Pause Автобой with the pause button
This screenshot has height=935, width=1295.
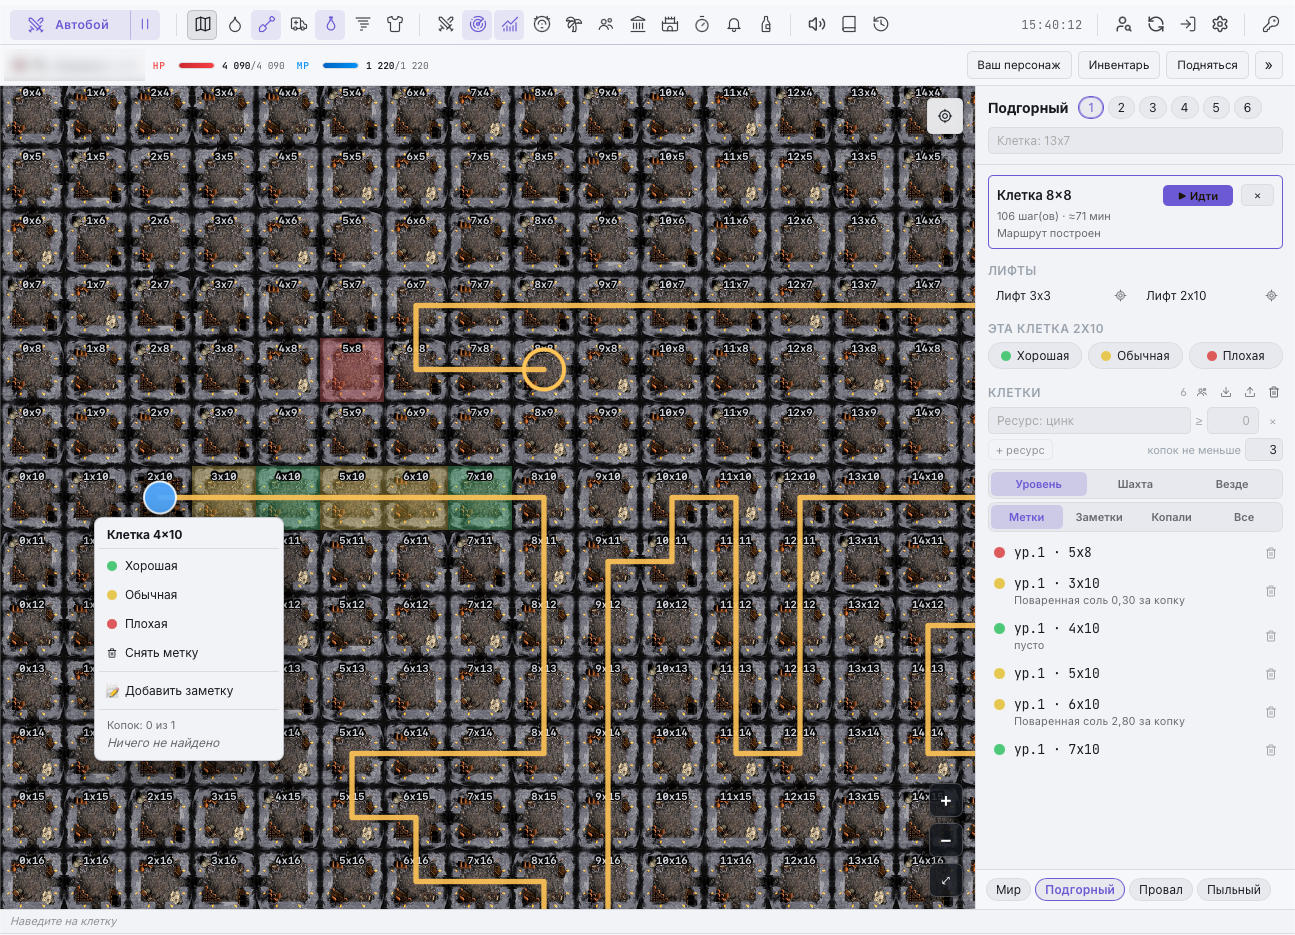[x=145, y=25]
